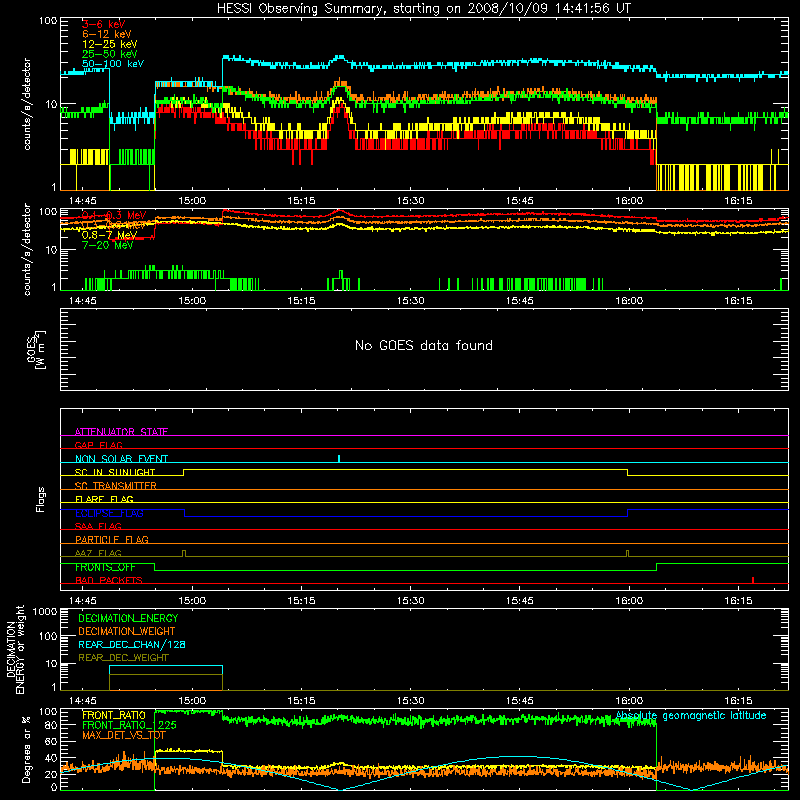800x800 pixels.
Task: Click the 'DECIMATION ENERGY or weight' axis label
Action: pos(15,649)
